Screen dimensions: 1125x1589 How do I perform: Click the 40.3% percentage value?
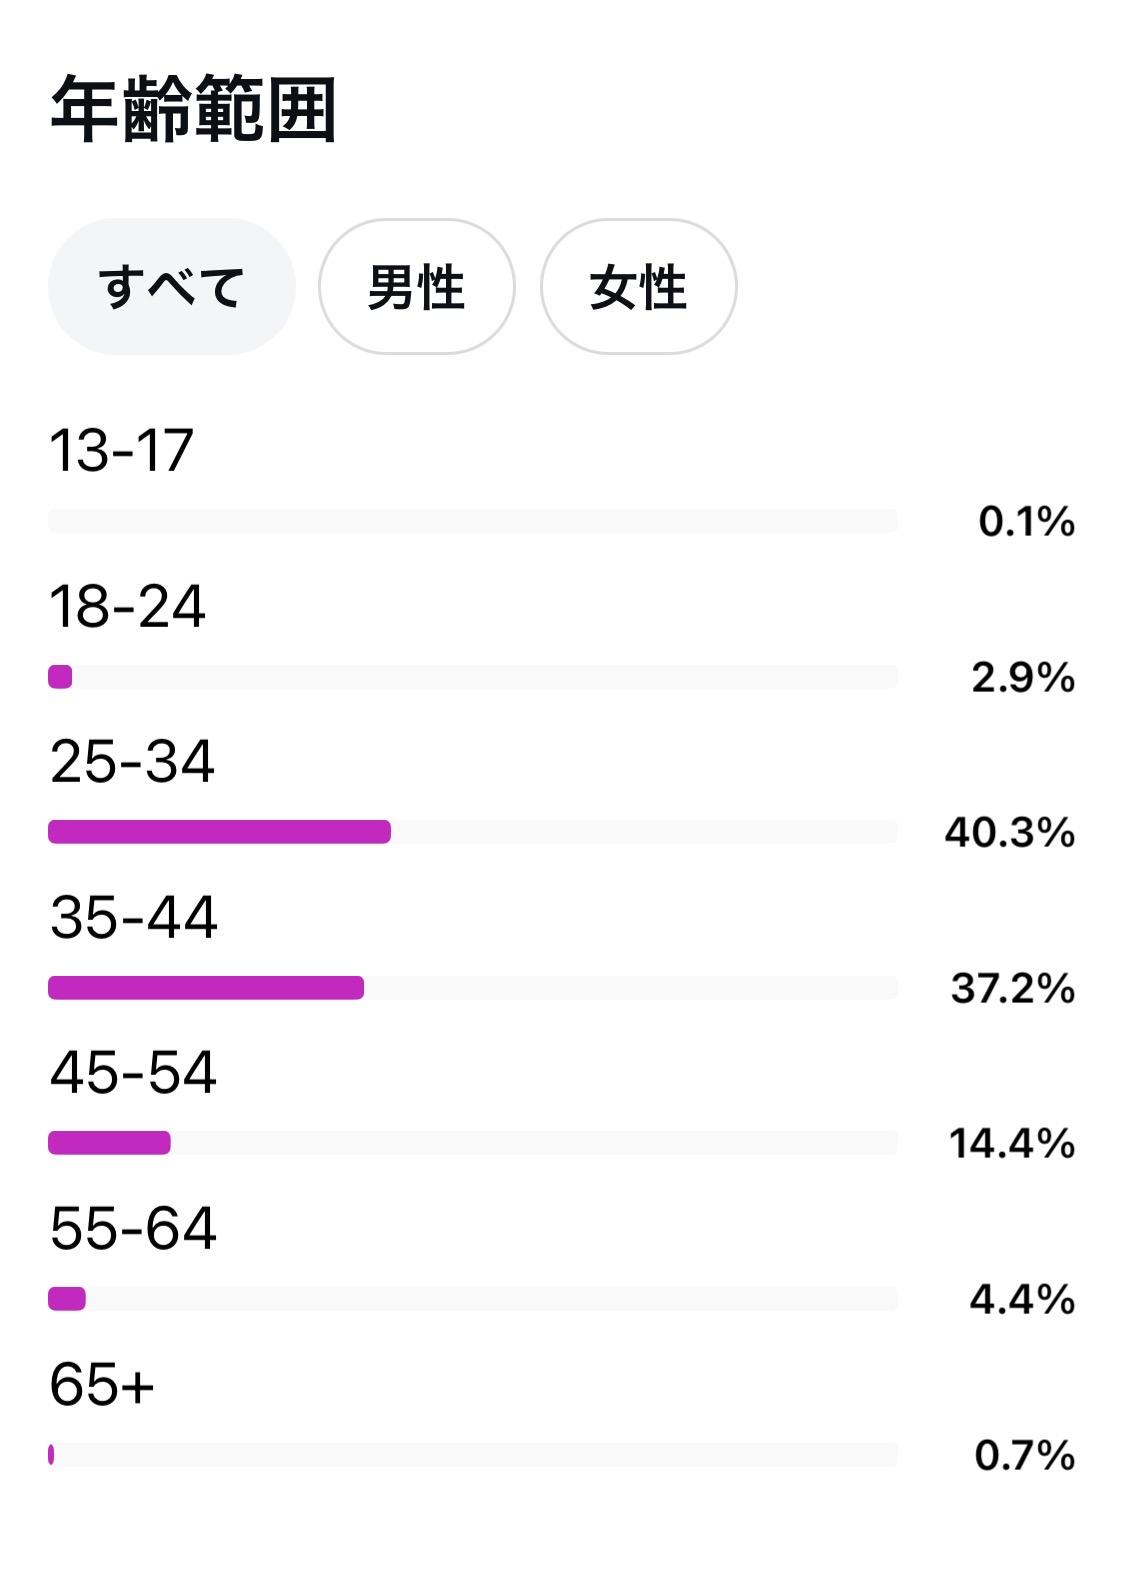pos(1009,832)
